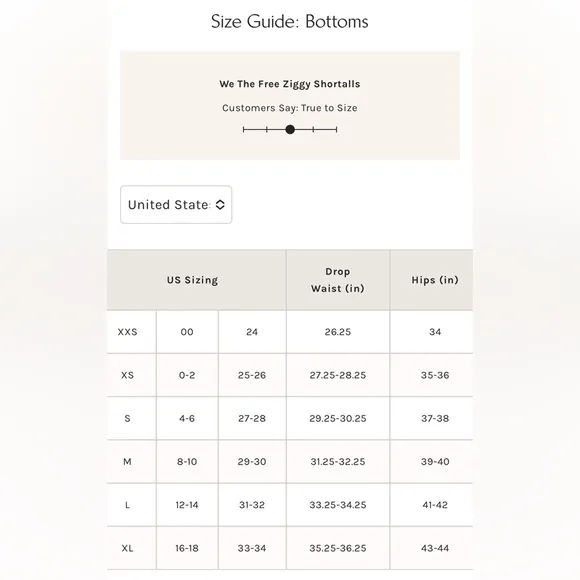Viewport: 580px width, 580px height.
Task: Select the We The Free Ziggy Shortalls title
Action: click(x=290, y=84)
